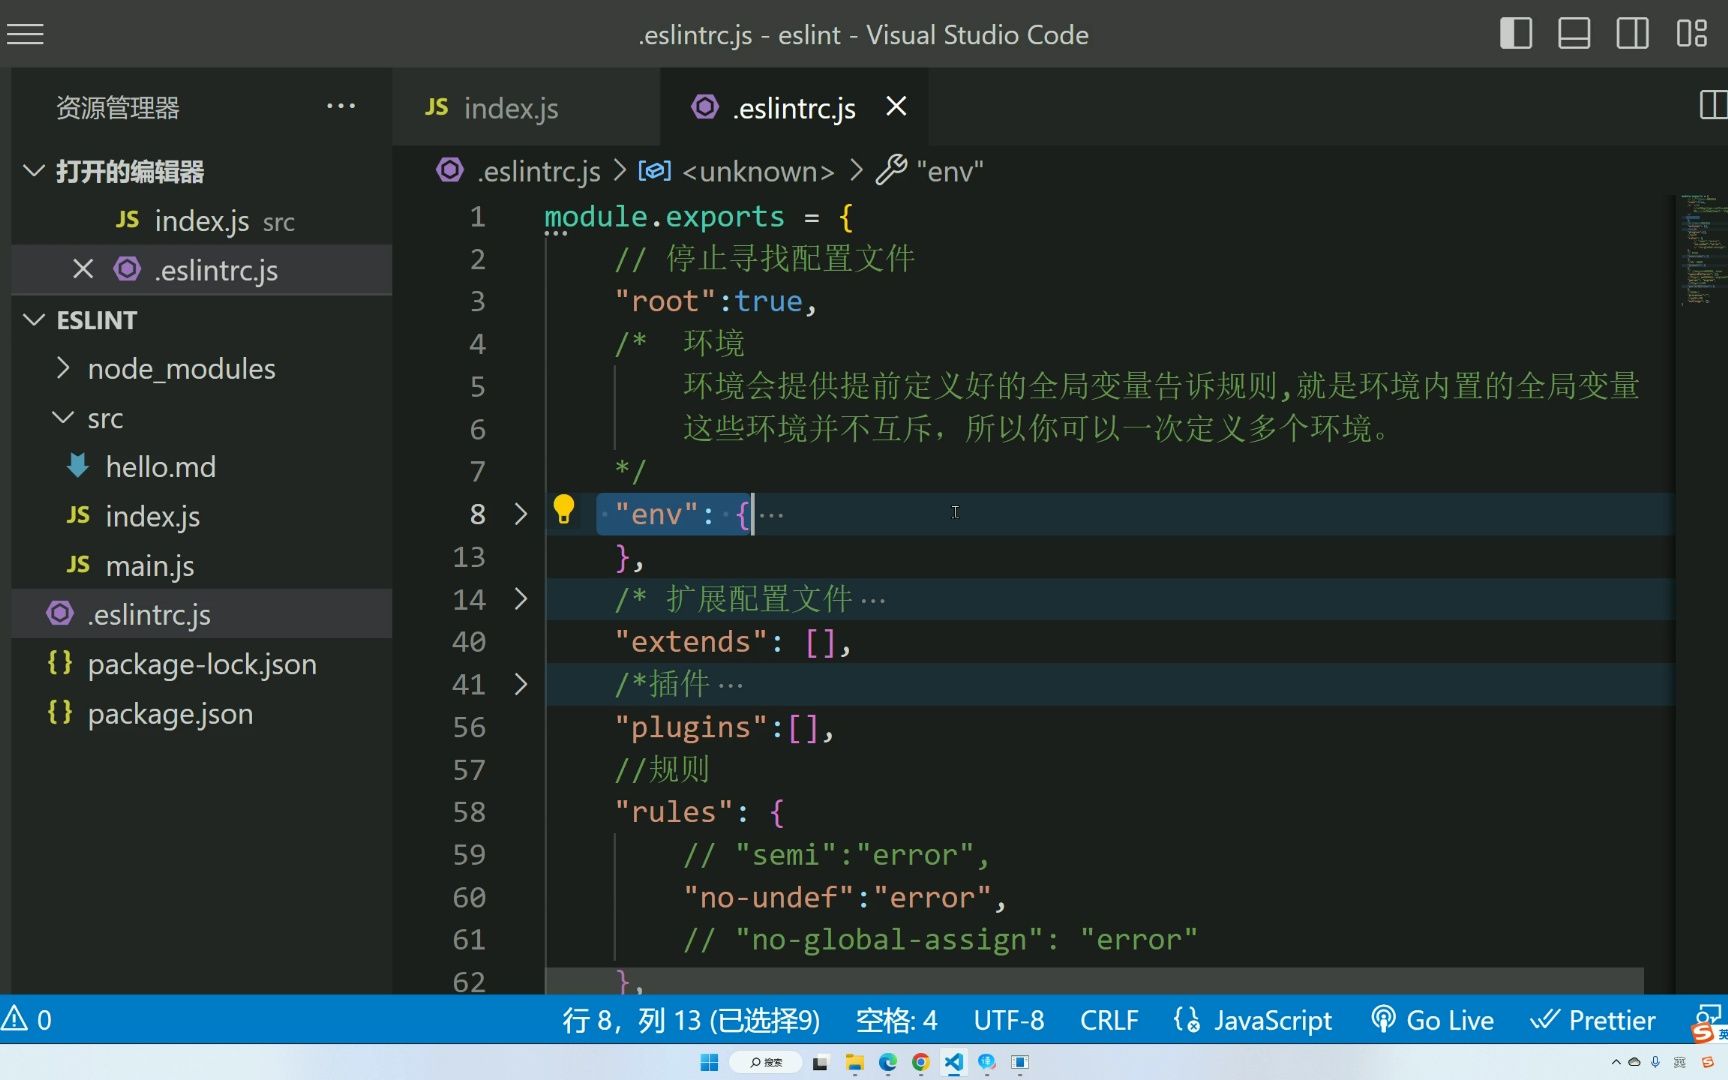The width and height of the screenshot is (1728, 1080).
Task: Open explorer more actions ellipsis
Action: click(x=341, y=106)
